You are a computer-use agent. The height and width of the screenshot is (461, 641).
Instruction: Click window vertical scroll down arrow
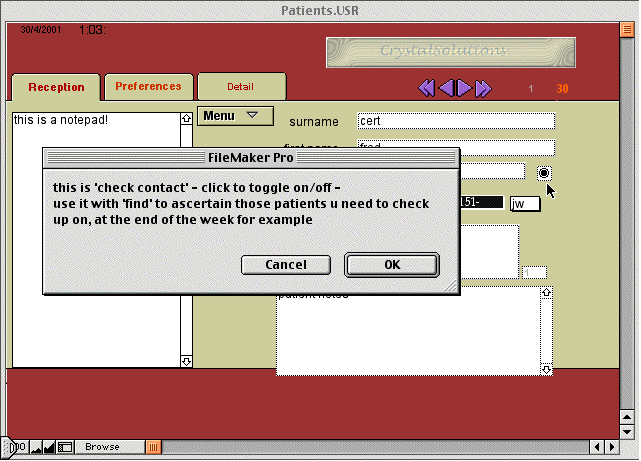(627, 432)
